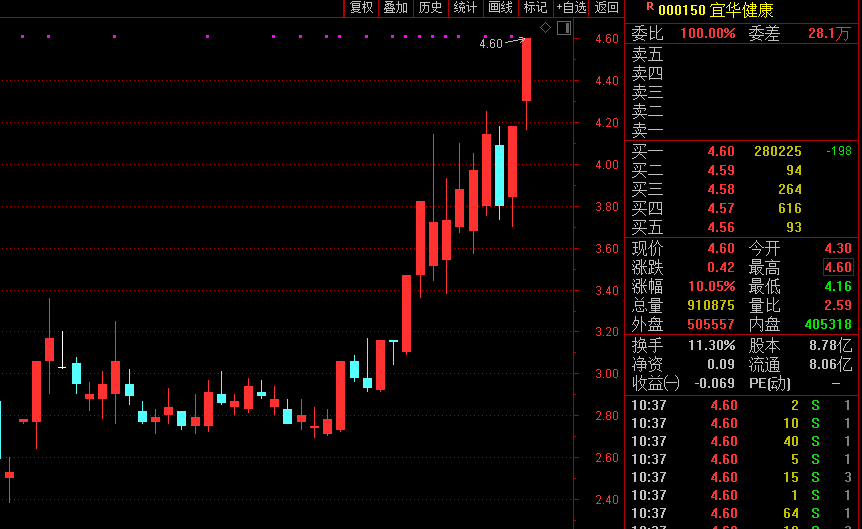Open the 历史 history view
Image resolution: width=862 pixels, height=529 pixels.
pos(430,8)
